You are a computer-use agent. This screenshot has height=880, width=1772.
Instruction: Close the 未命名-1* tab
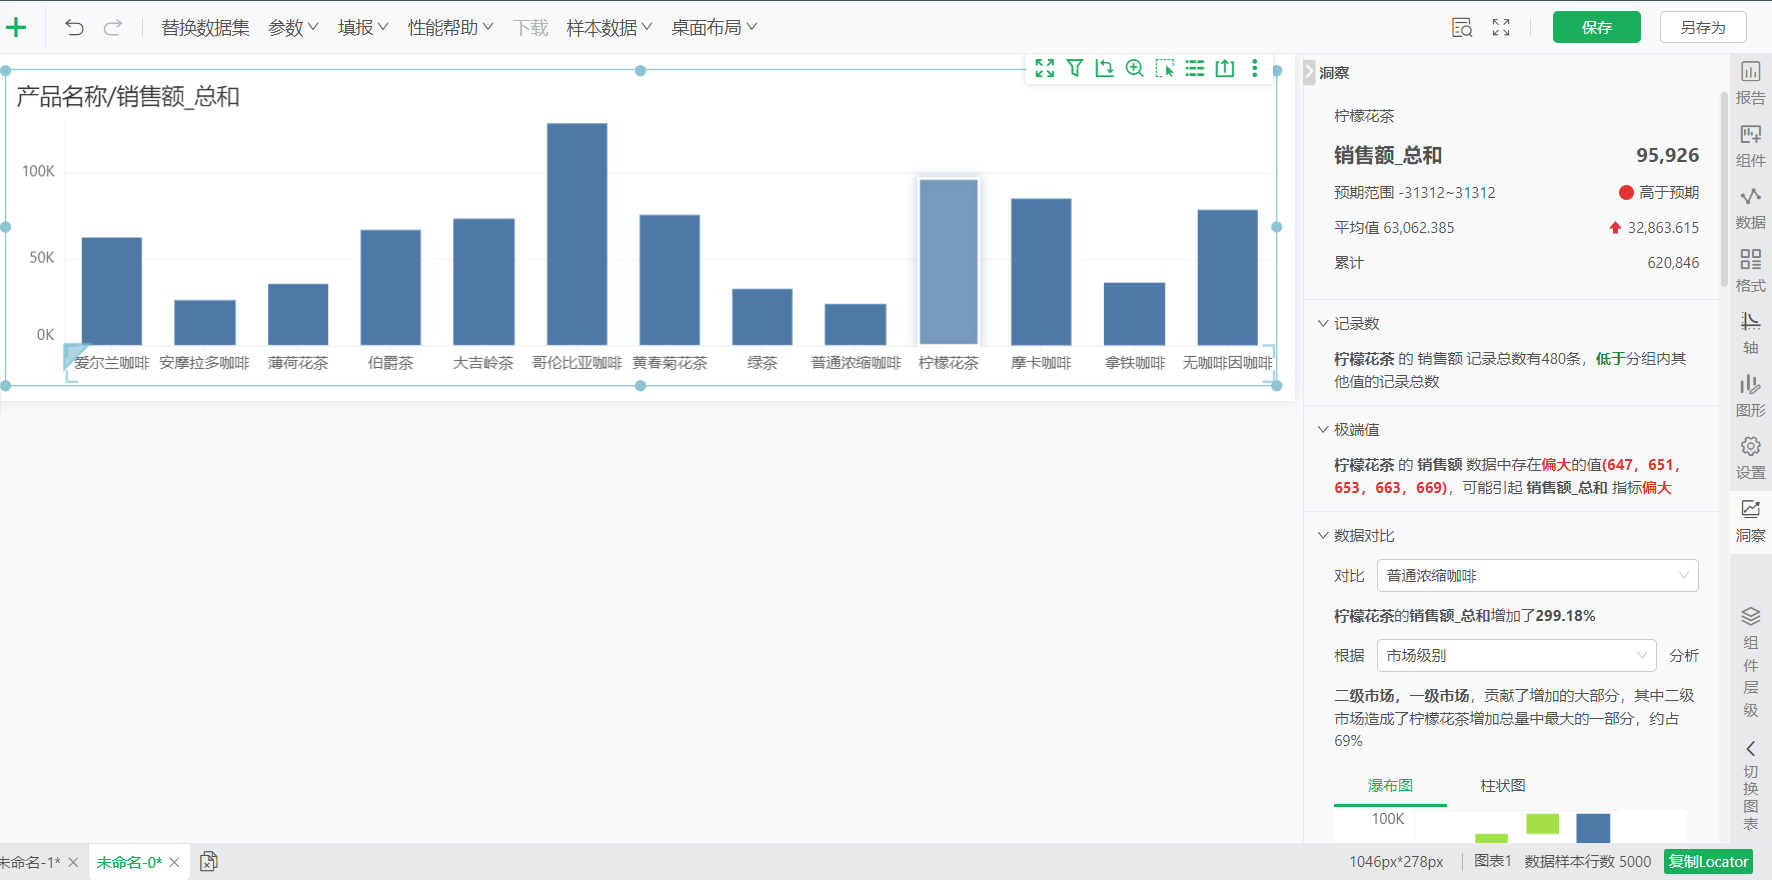click(x=73, y=862)
